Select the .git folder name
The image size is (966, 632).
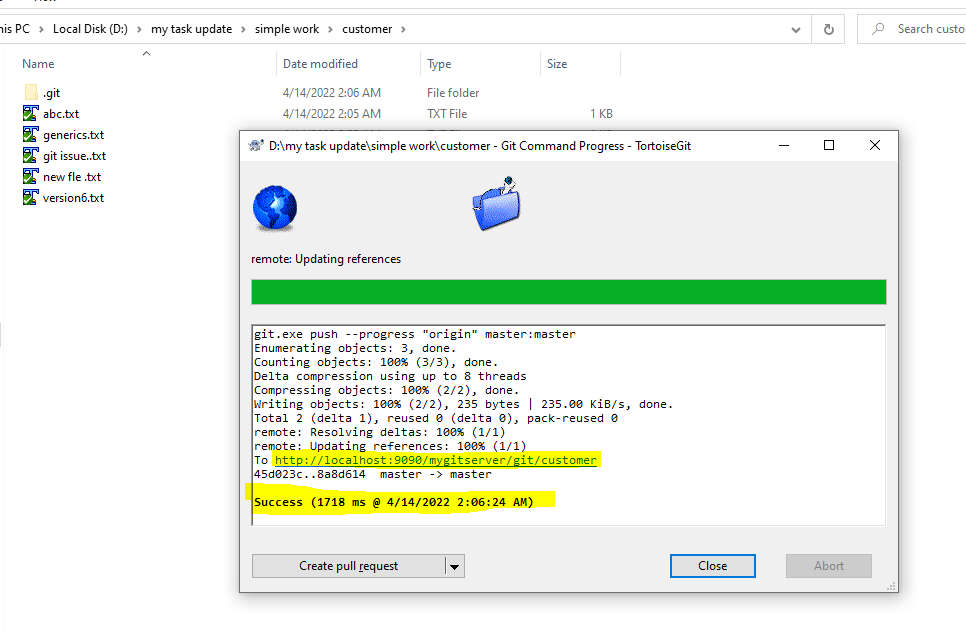pyautogui.click(x=52, y=93)
